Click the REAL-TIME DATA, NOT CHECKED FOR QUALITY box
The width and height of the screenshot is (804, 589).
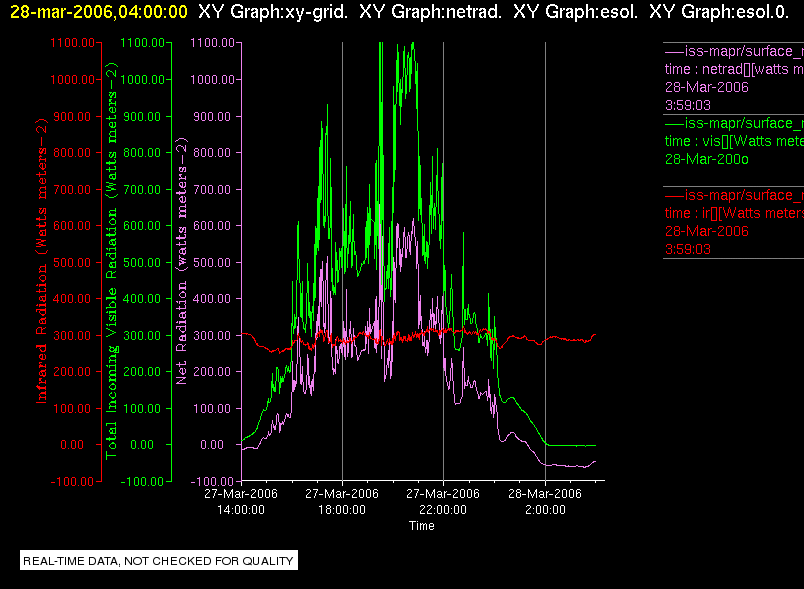coord(159,560)
